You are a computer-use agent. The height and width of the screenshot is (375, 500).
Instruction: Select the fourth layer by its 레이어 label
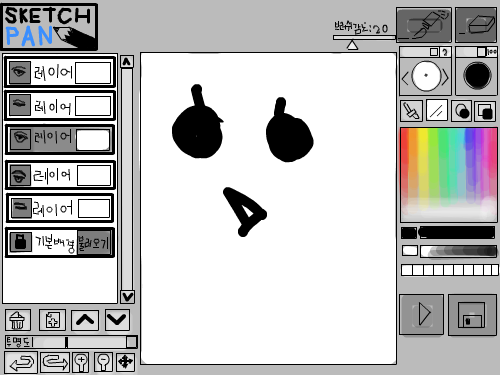pos(52,176)
